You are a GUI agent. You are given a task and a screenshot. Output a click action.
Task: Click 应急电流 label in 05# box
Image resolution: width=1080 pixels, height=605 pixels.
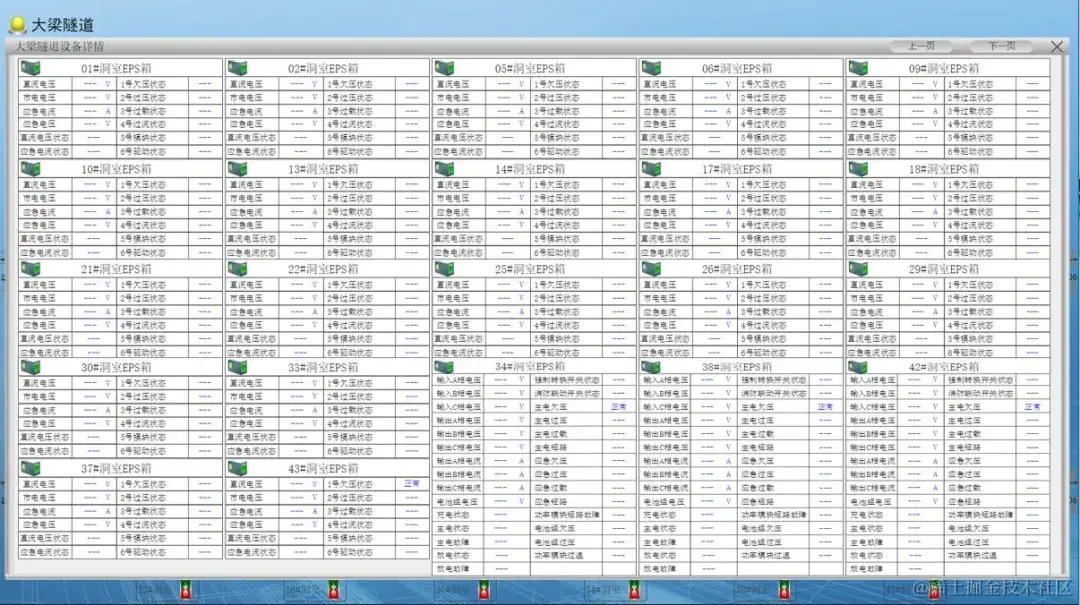(453, 111)
